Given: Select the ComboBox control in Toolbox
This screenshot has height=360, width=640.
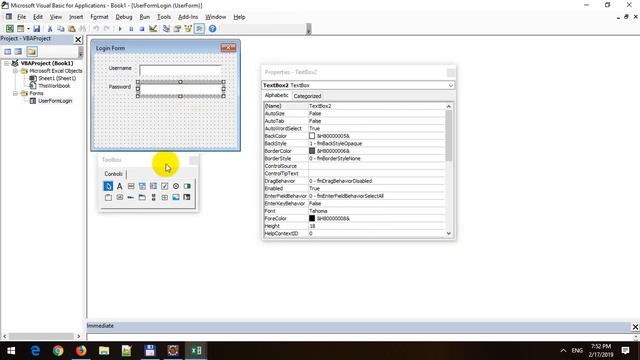Looking at the screenshot, I should coord(142,186).
